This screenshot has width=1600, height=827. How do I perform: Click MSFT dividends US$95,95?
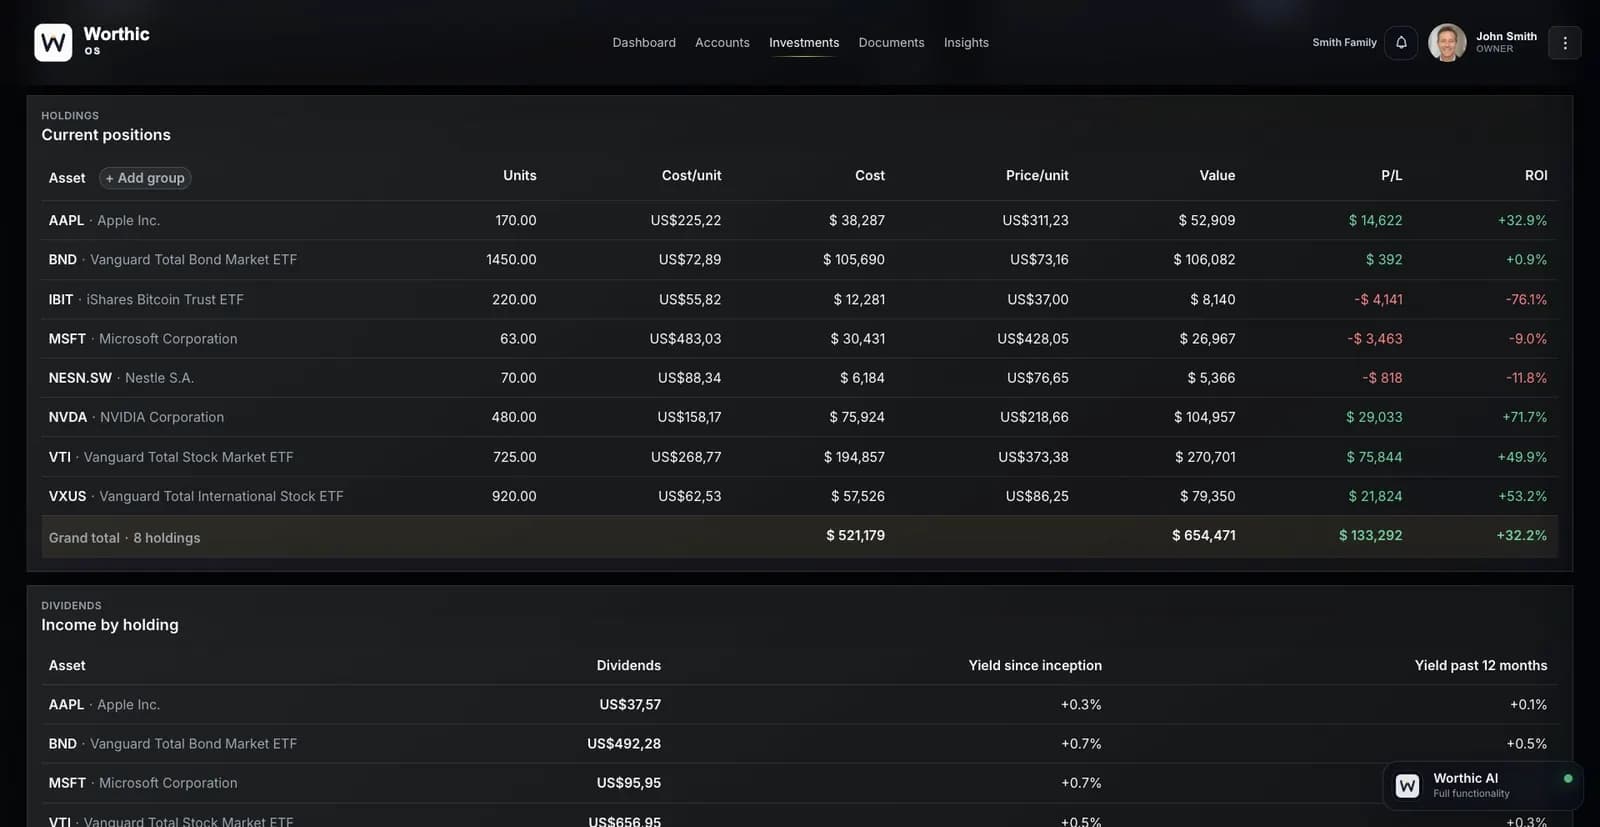(629, 783)
